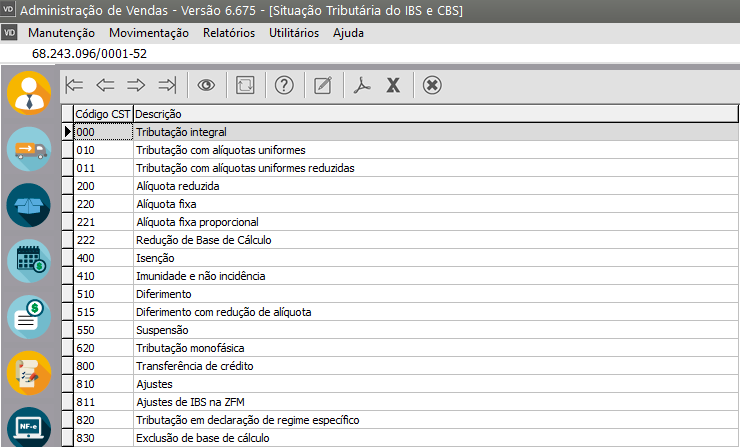The image size is (740, 447).
Task: Export to PDF icon
Action: [x=362, y=85]
